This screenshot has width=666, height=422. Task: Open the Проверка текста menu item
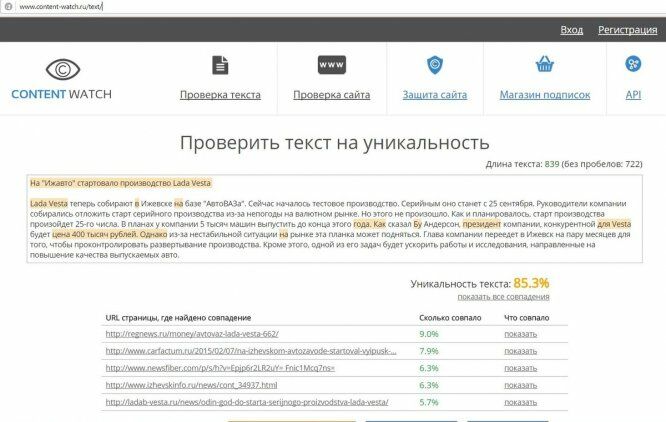click(220, 95)
